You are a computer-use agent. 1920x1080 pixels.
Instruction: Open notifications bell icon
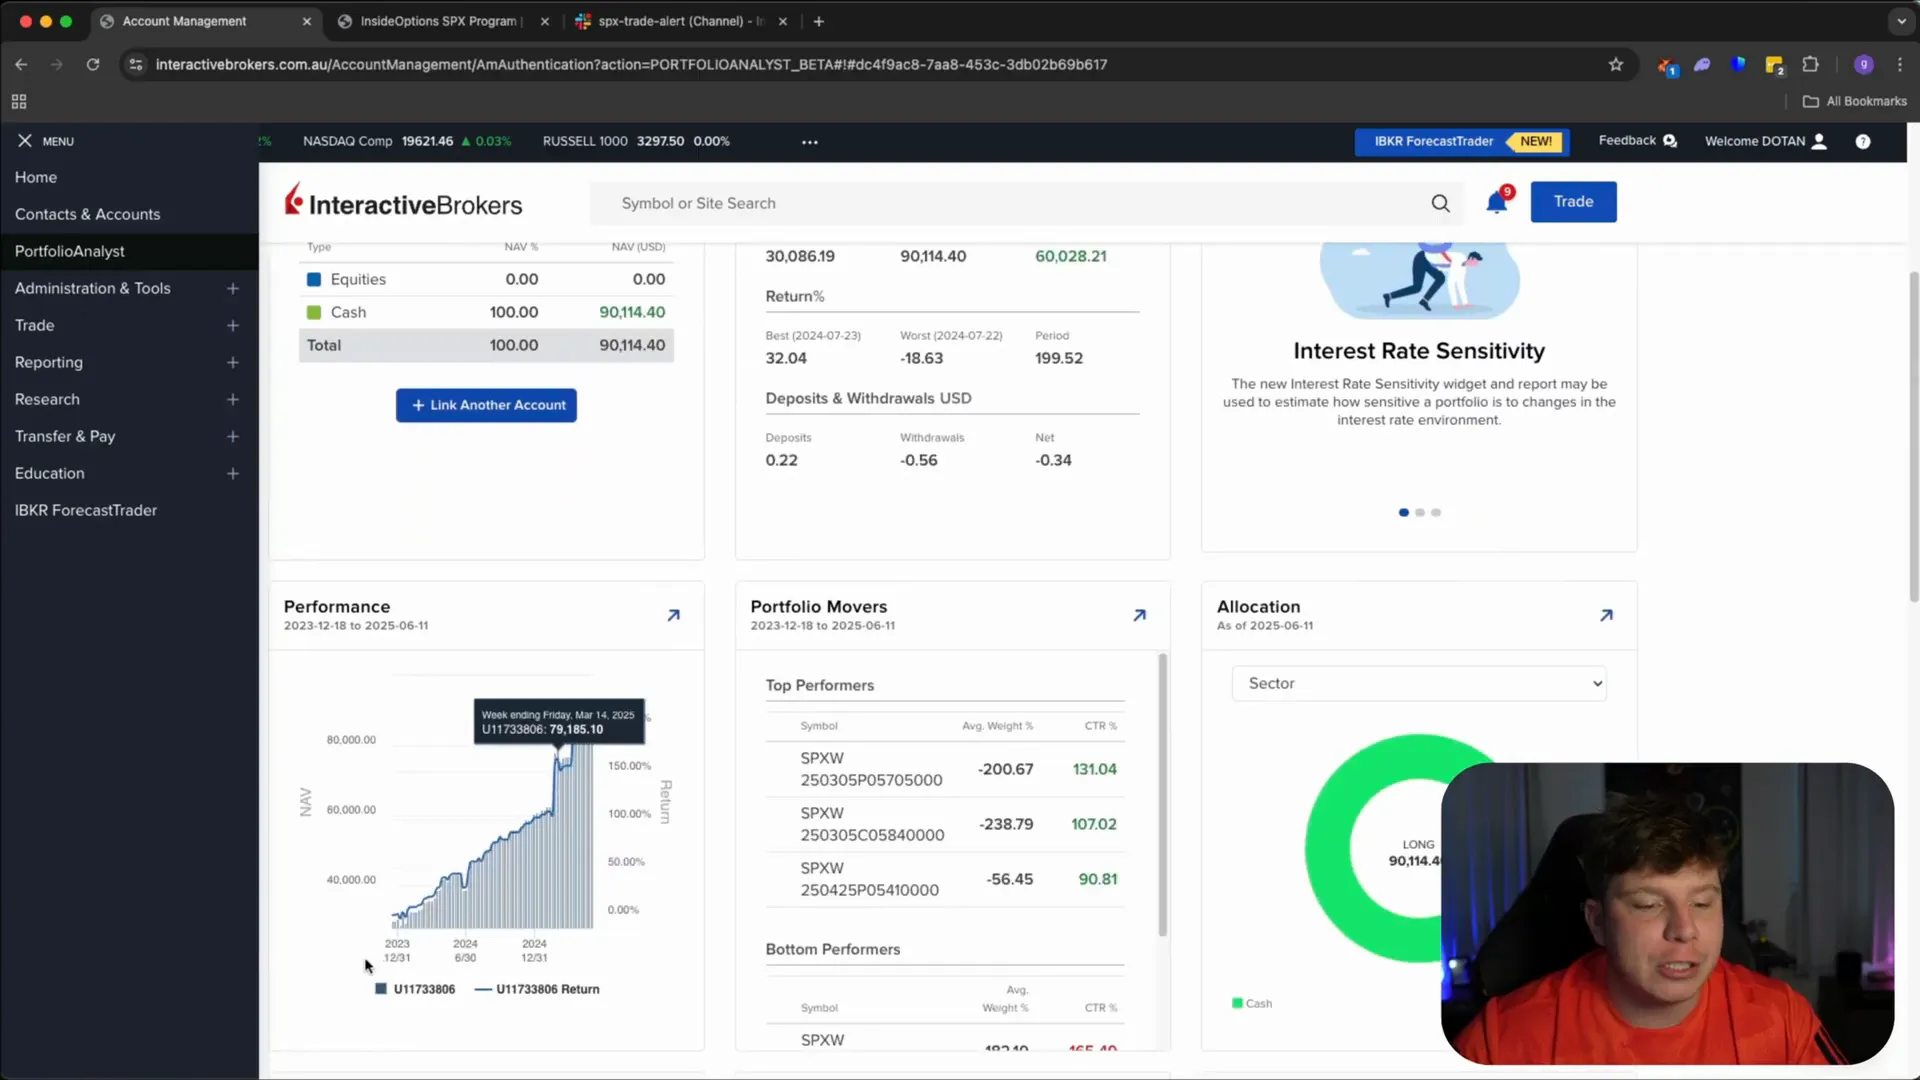(x=1497, y=202)
